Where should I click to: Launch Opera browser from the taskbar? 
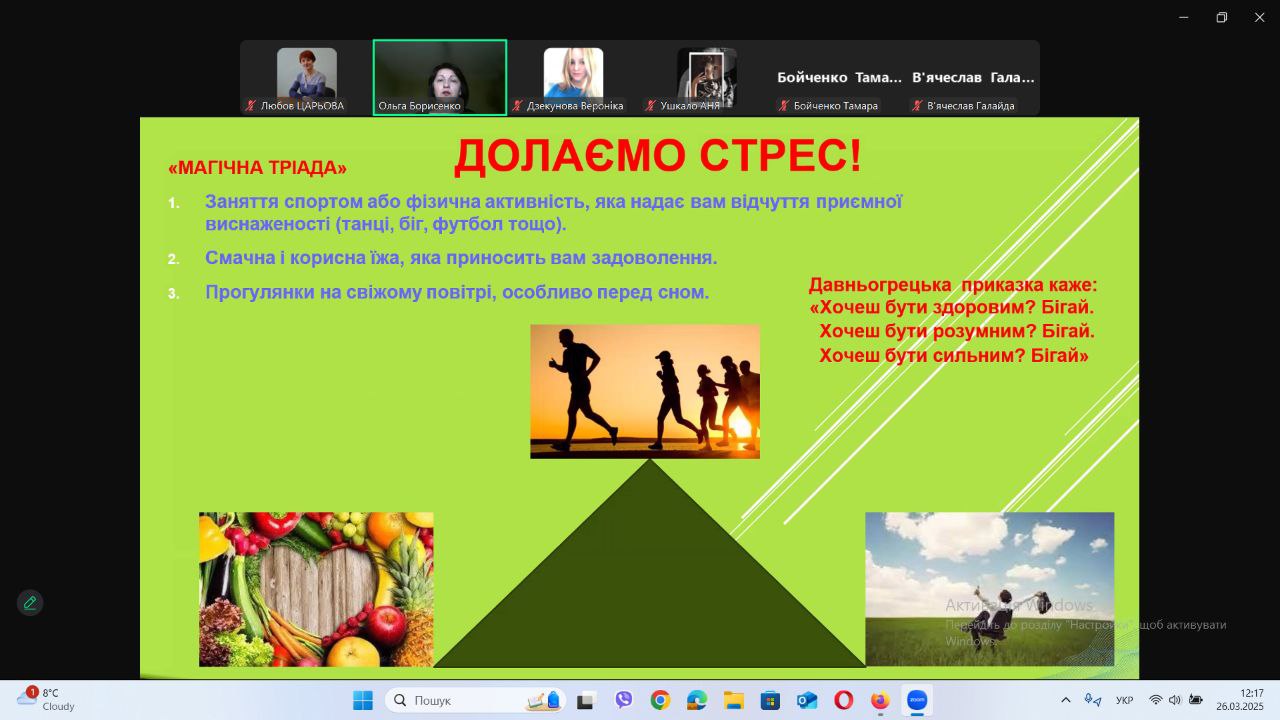pyautogui.click(x=844, y=700)
